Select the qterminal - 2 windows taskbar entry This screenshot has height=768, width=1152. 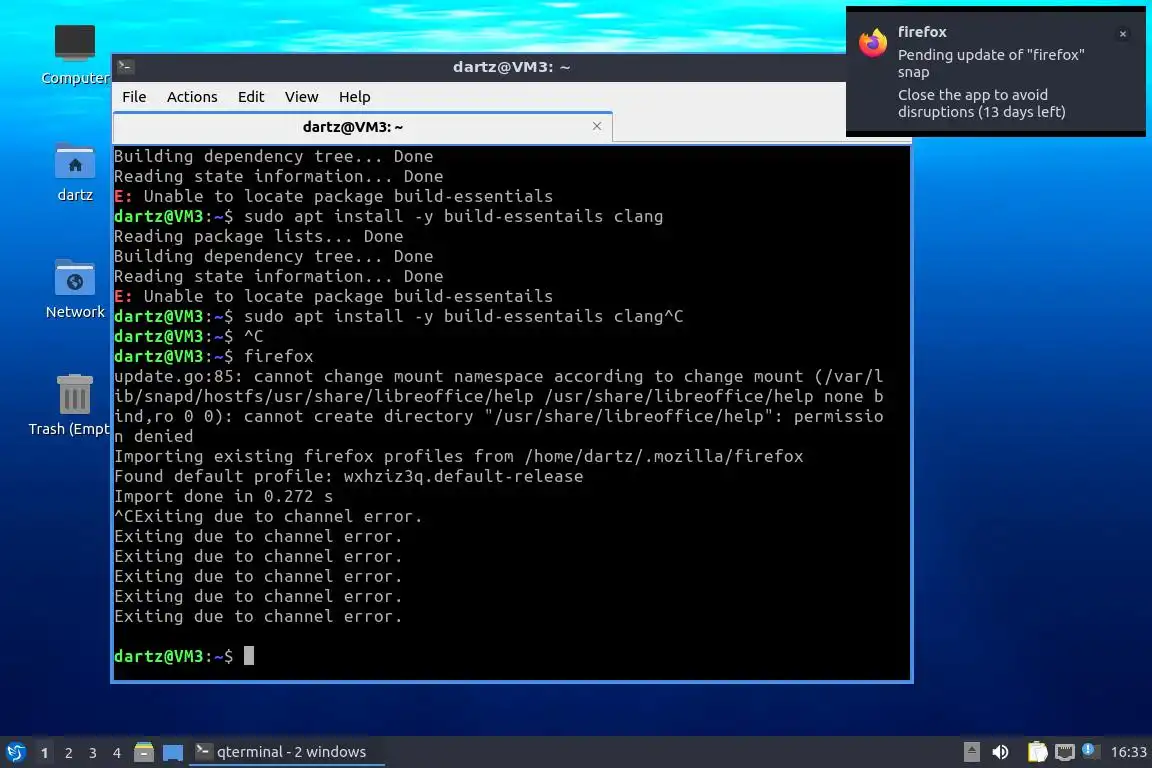[287, 752]
